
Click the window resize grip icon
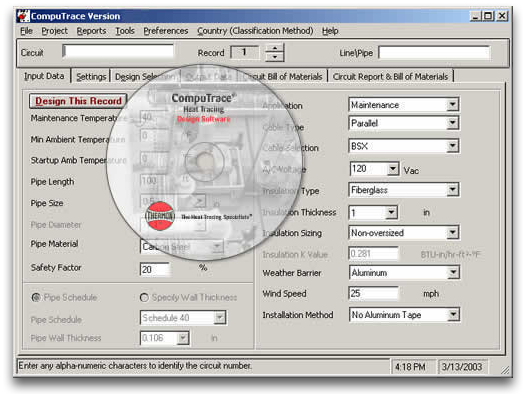(505, 369)
